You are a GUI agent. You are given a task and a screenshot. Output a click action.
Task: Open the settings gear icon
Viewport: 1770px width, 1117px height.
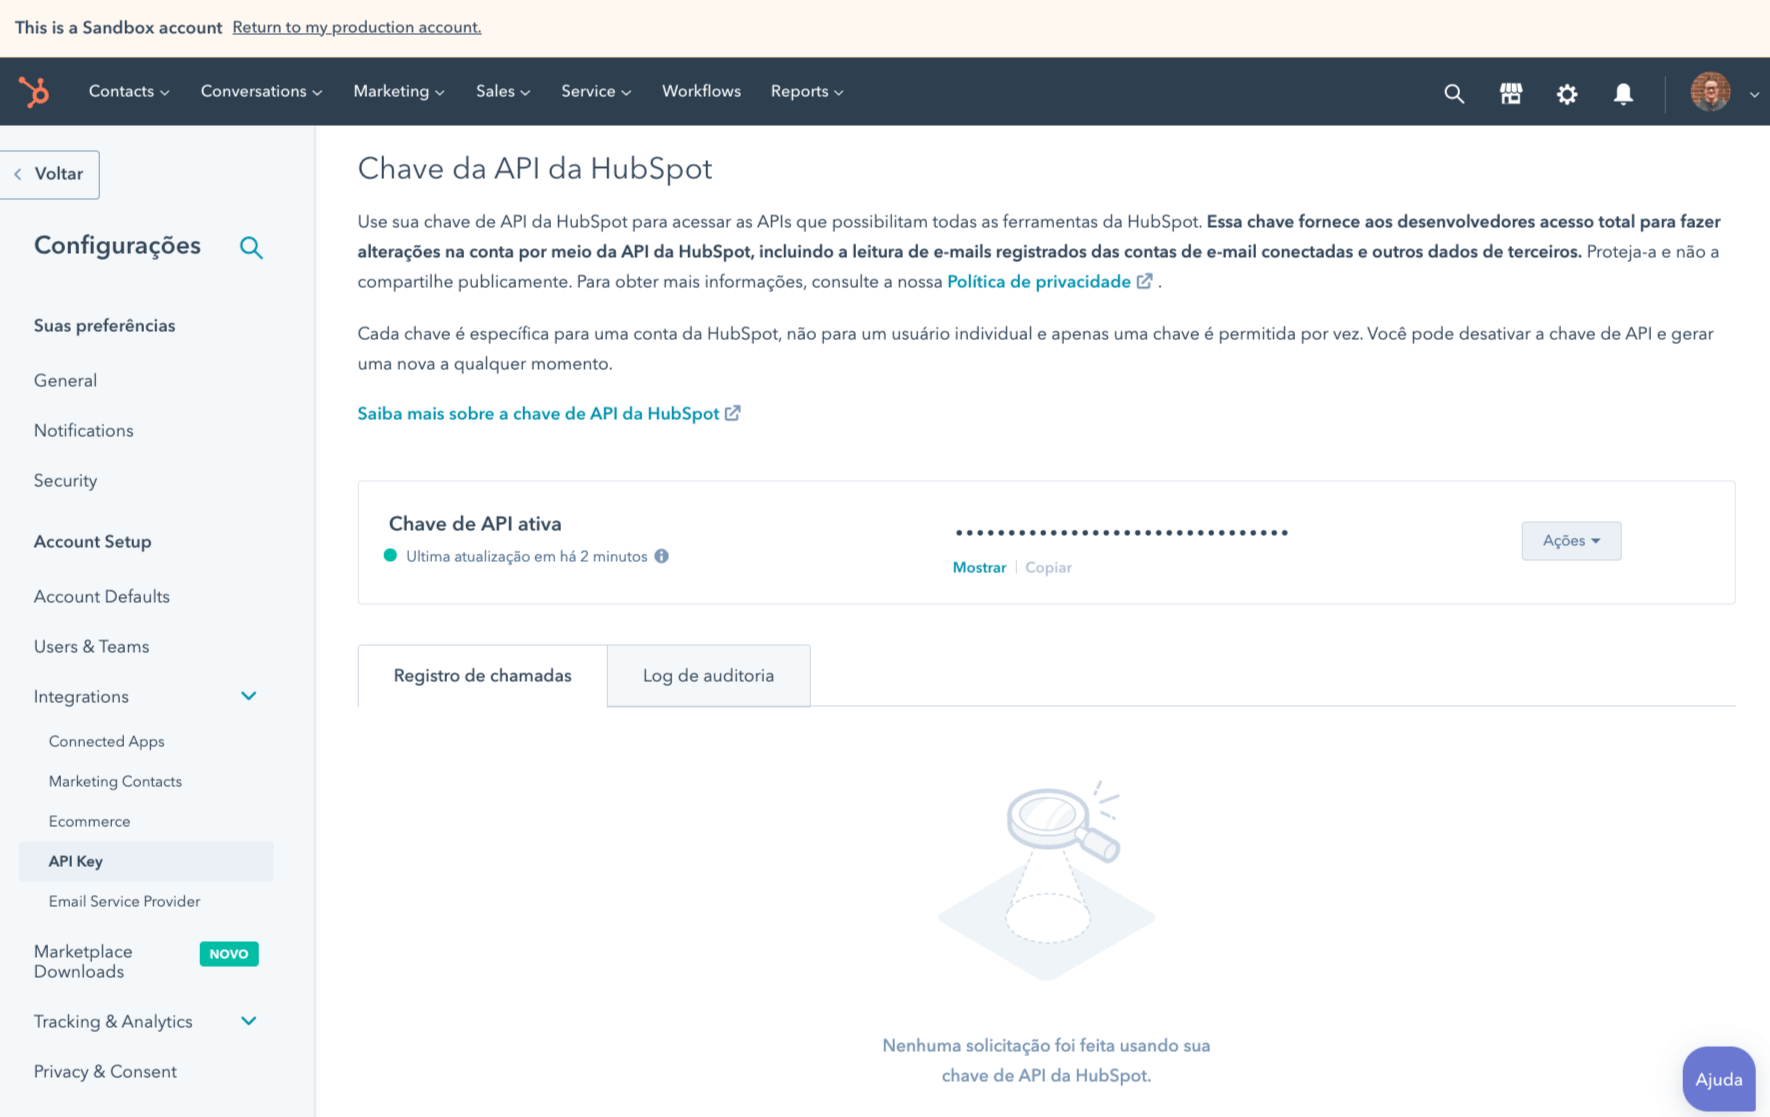tap(1567, 93)
